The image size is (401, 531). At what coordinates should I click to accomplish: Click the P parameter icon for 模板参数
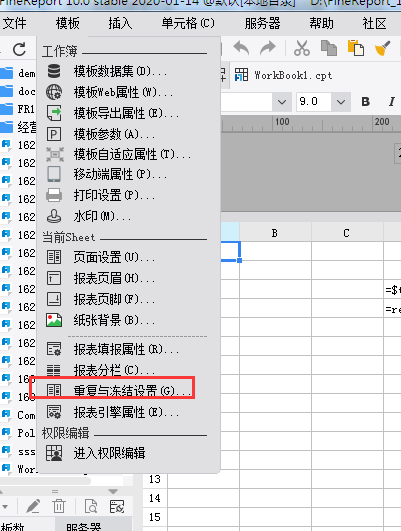pos(54,134)
